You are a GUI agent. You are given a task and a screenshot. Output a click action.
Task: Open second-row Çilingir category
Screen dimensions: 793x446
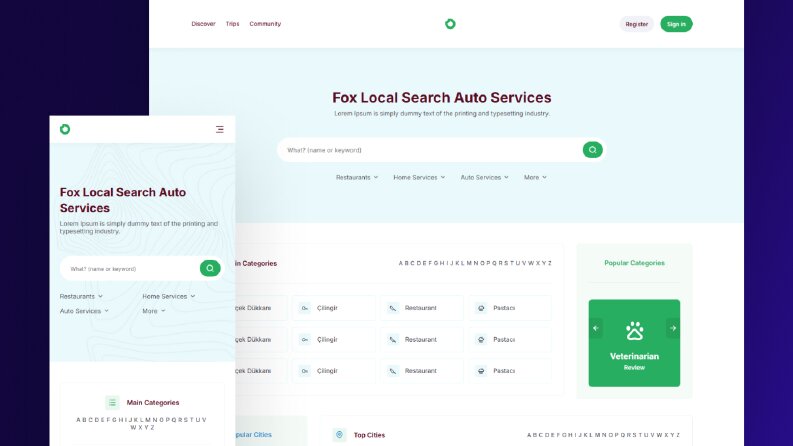[x=334, y=340]
